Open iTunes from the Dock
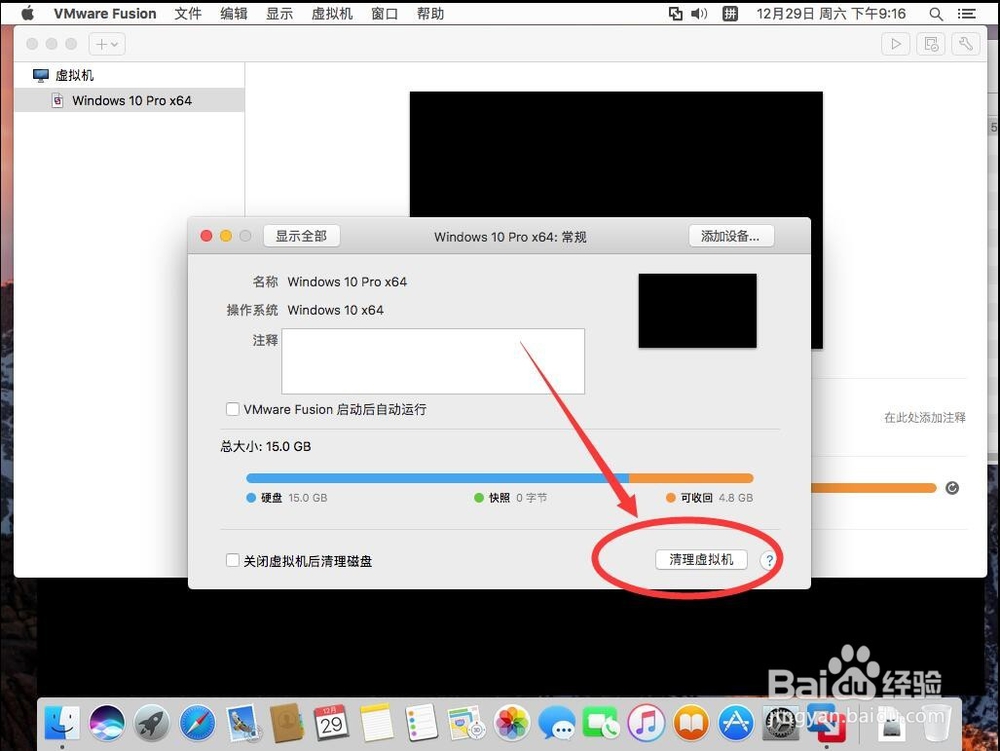 point(646,723)
